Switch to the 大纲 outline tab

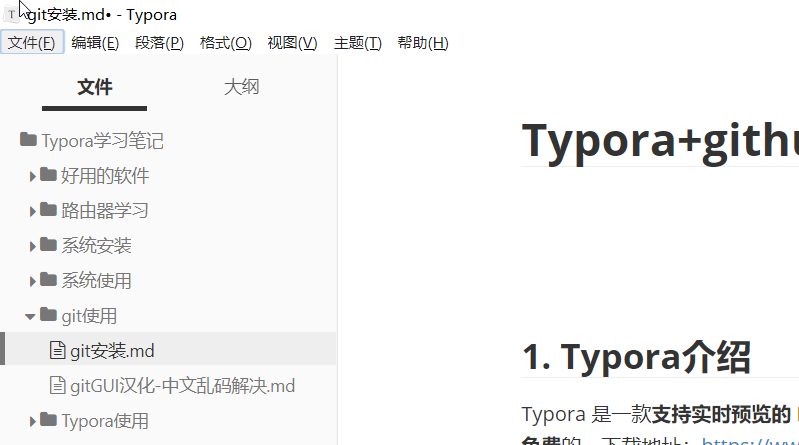pos(242,87)
